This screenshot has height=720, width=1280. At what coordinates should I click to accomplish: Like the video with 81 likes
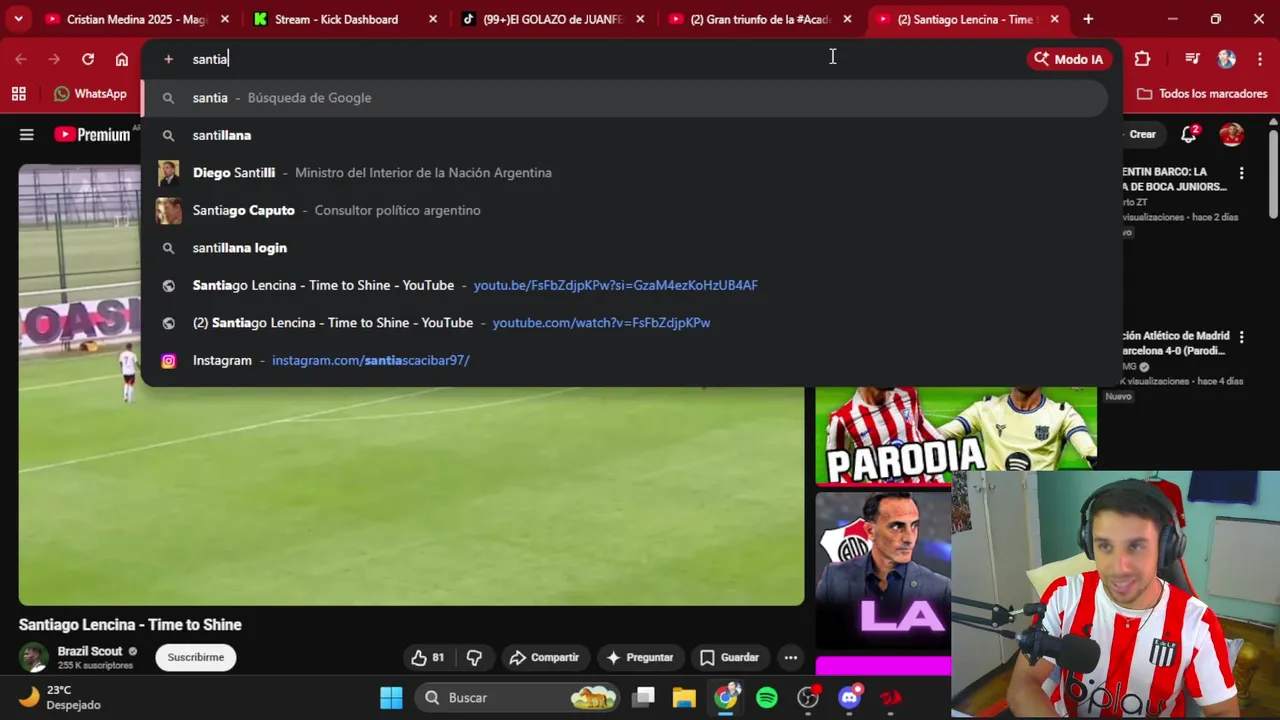[427, 657]
